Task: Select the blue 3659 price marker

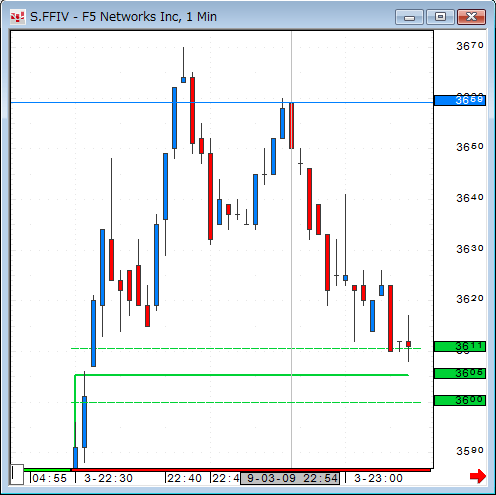Action: click(460, 100)
